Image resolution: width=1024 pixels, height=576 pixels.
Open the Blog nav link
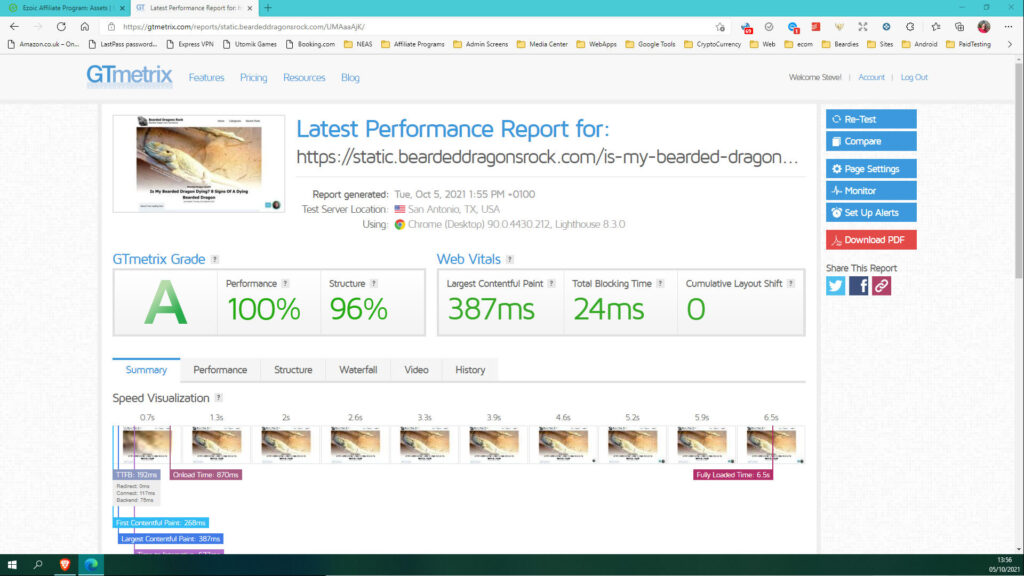pos(350,77)
